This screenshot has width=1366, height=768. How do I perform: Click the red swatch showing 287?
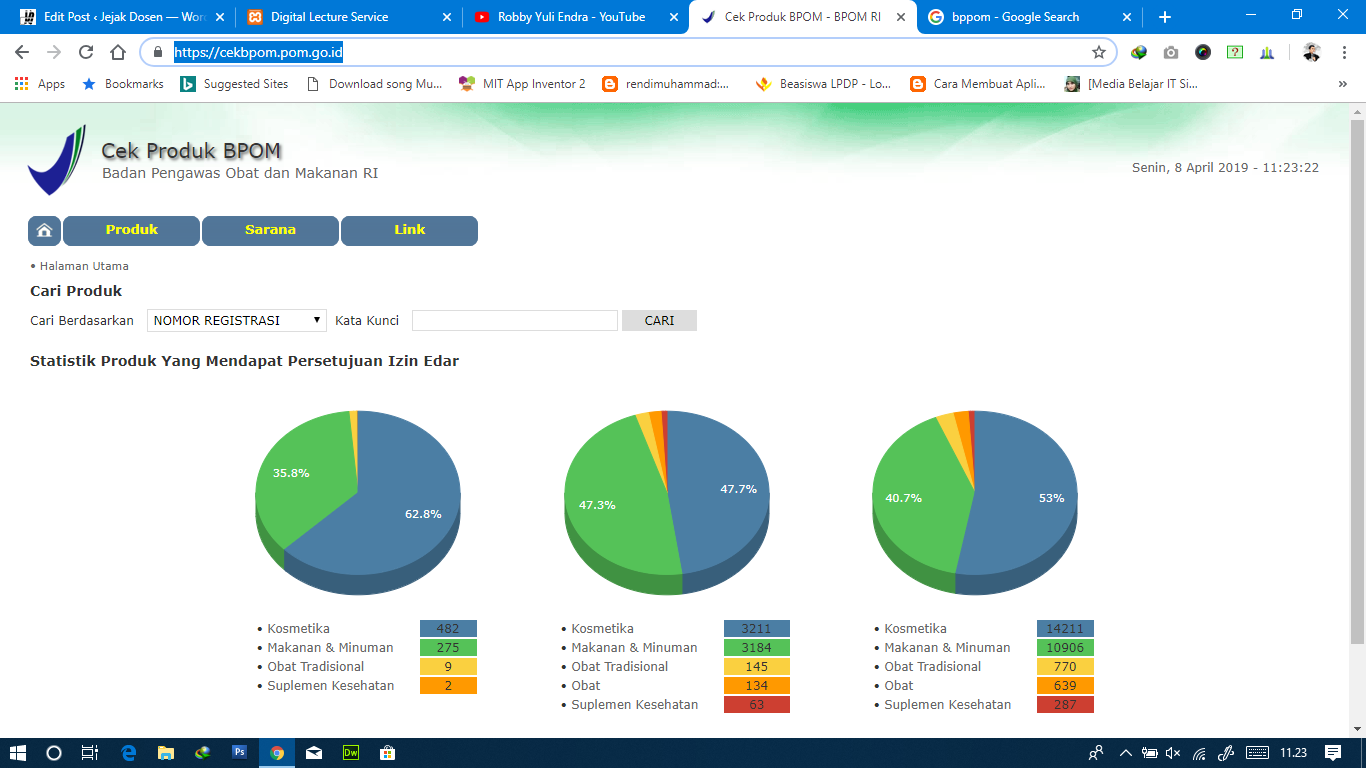pos(1065,705)
